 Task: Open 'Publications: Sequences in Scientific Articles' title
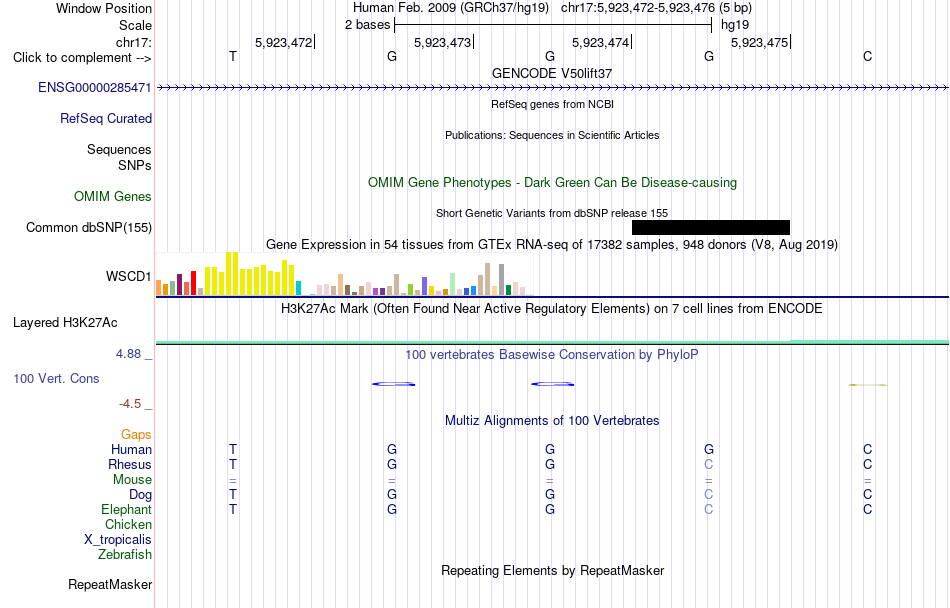(x=552, y=135)
